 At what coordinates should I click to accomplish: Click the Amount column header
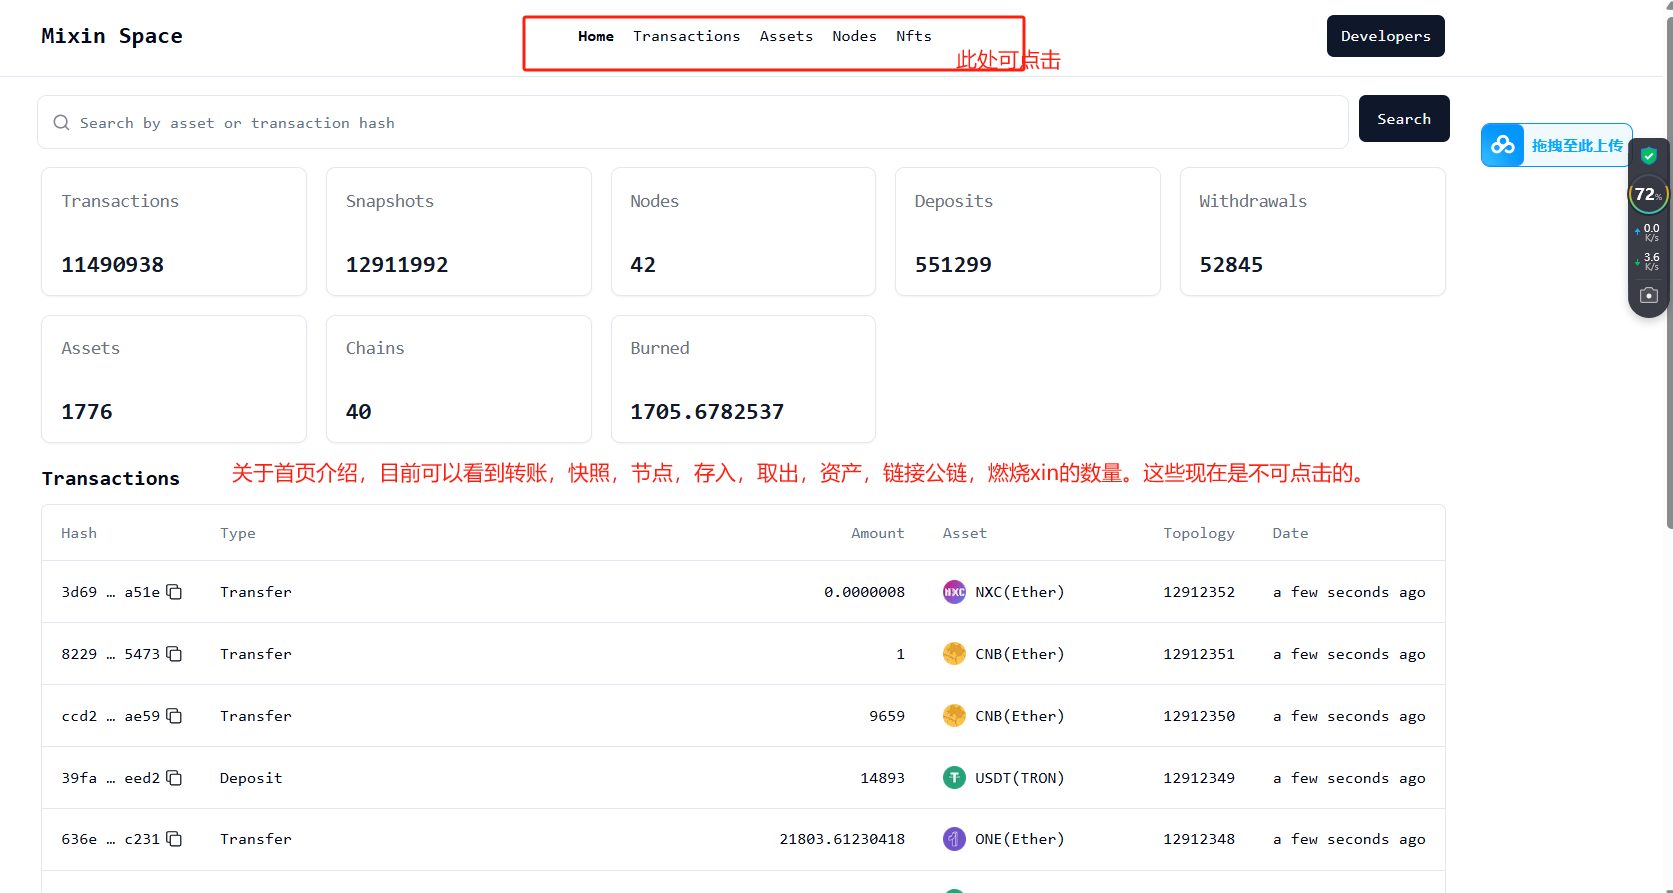[877, 533]
